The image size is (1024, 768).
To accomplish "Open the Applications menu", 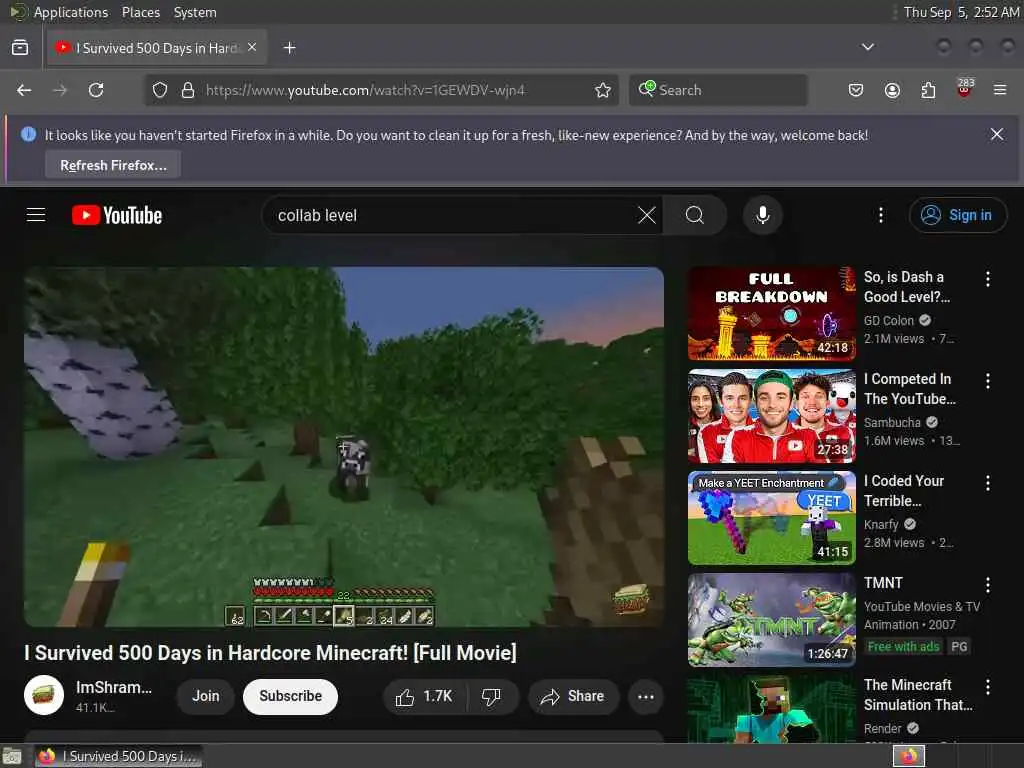I will coord(71,12).
